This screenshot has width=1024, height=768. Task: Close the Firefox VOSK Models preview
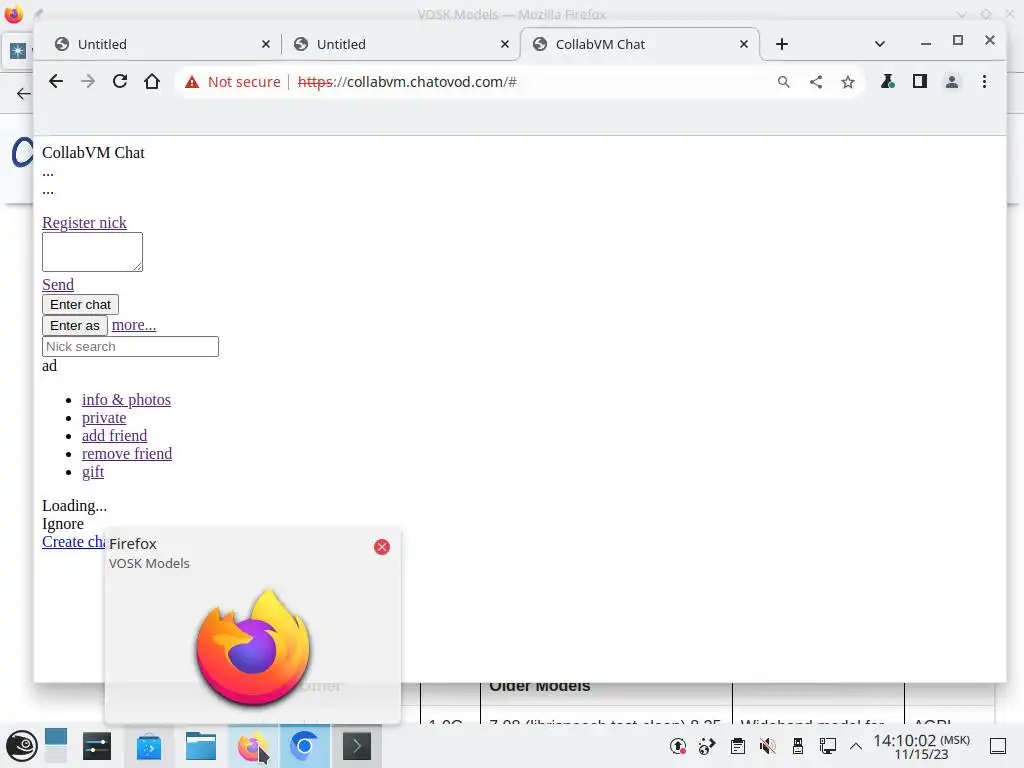pos(382,547)
